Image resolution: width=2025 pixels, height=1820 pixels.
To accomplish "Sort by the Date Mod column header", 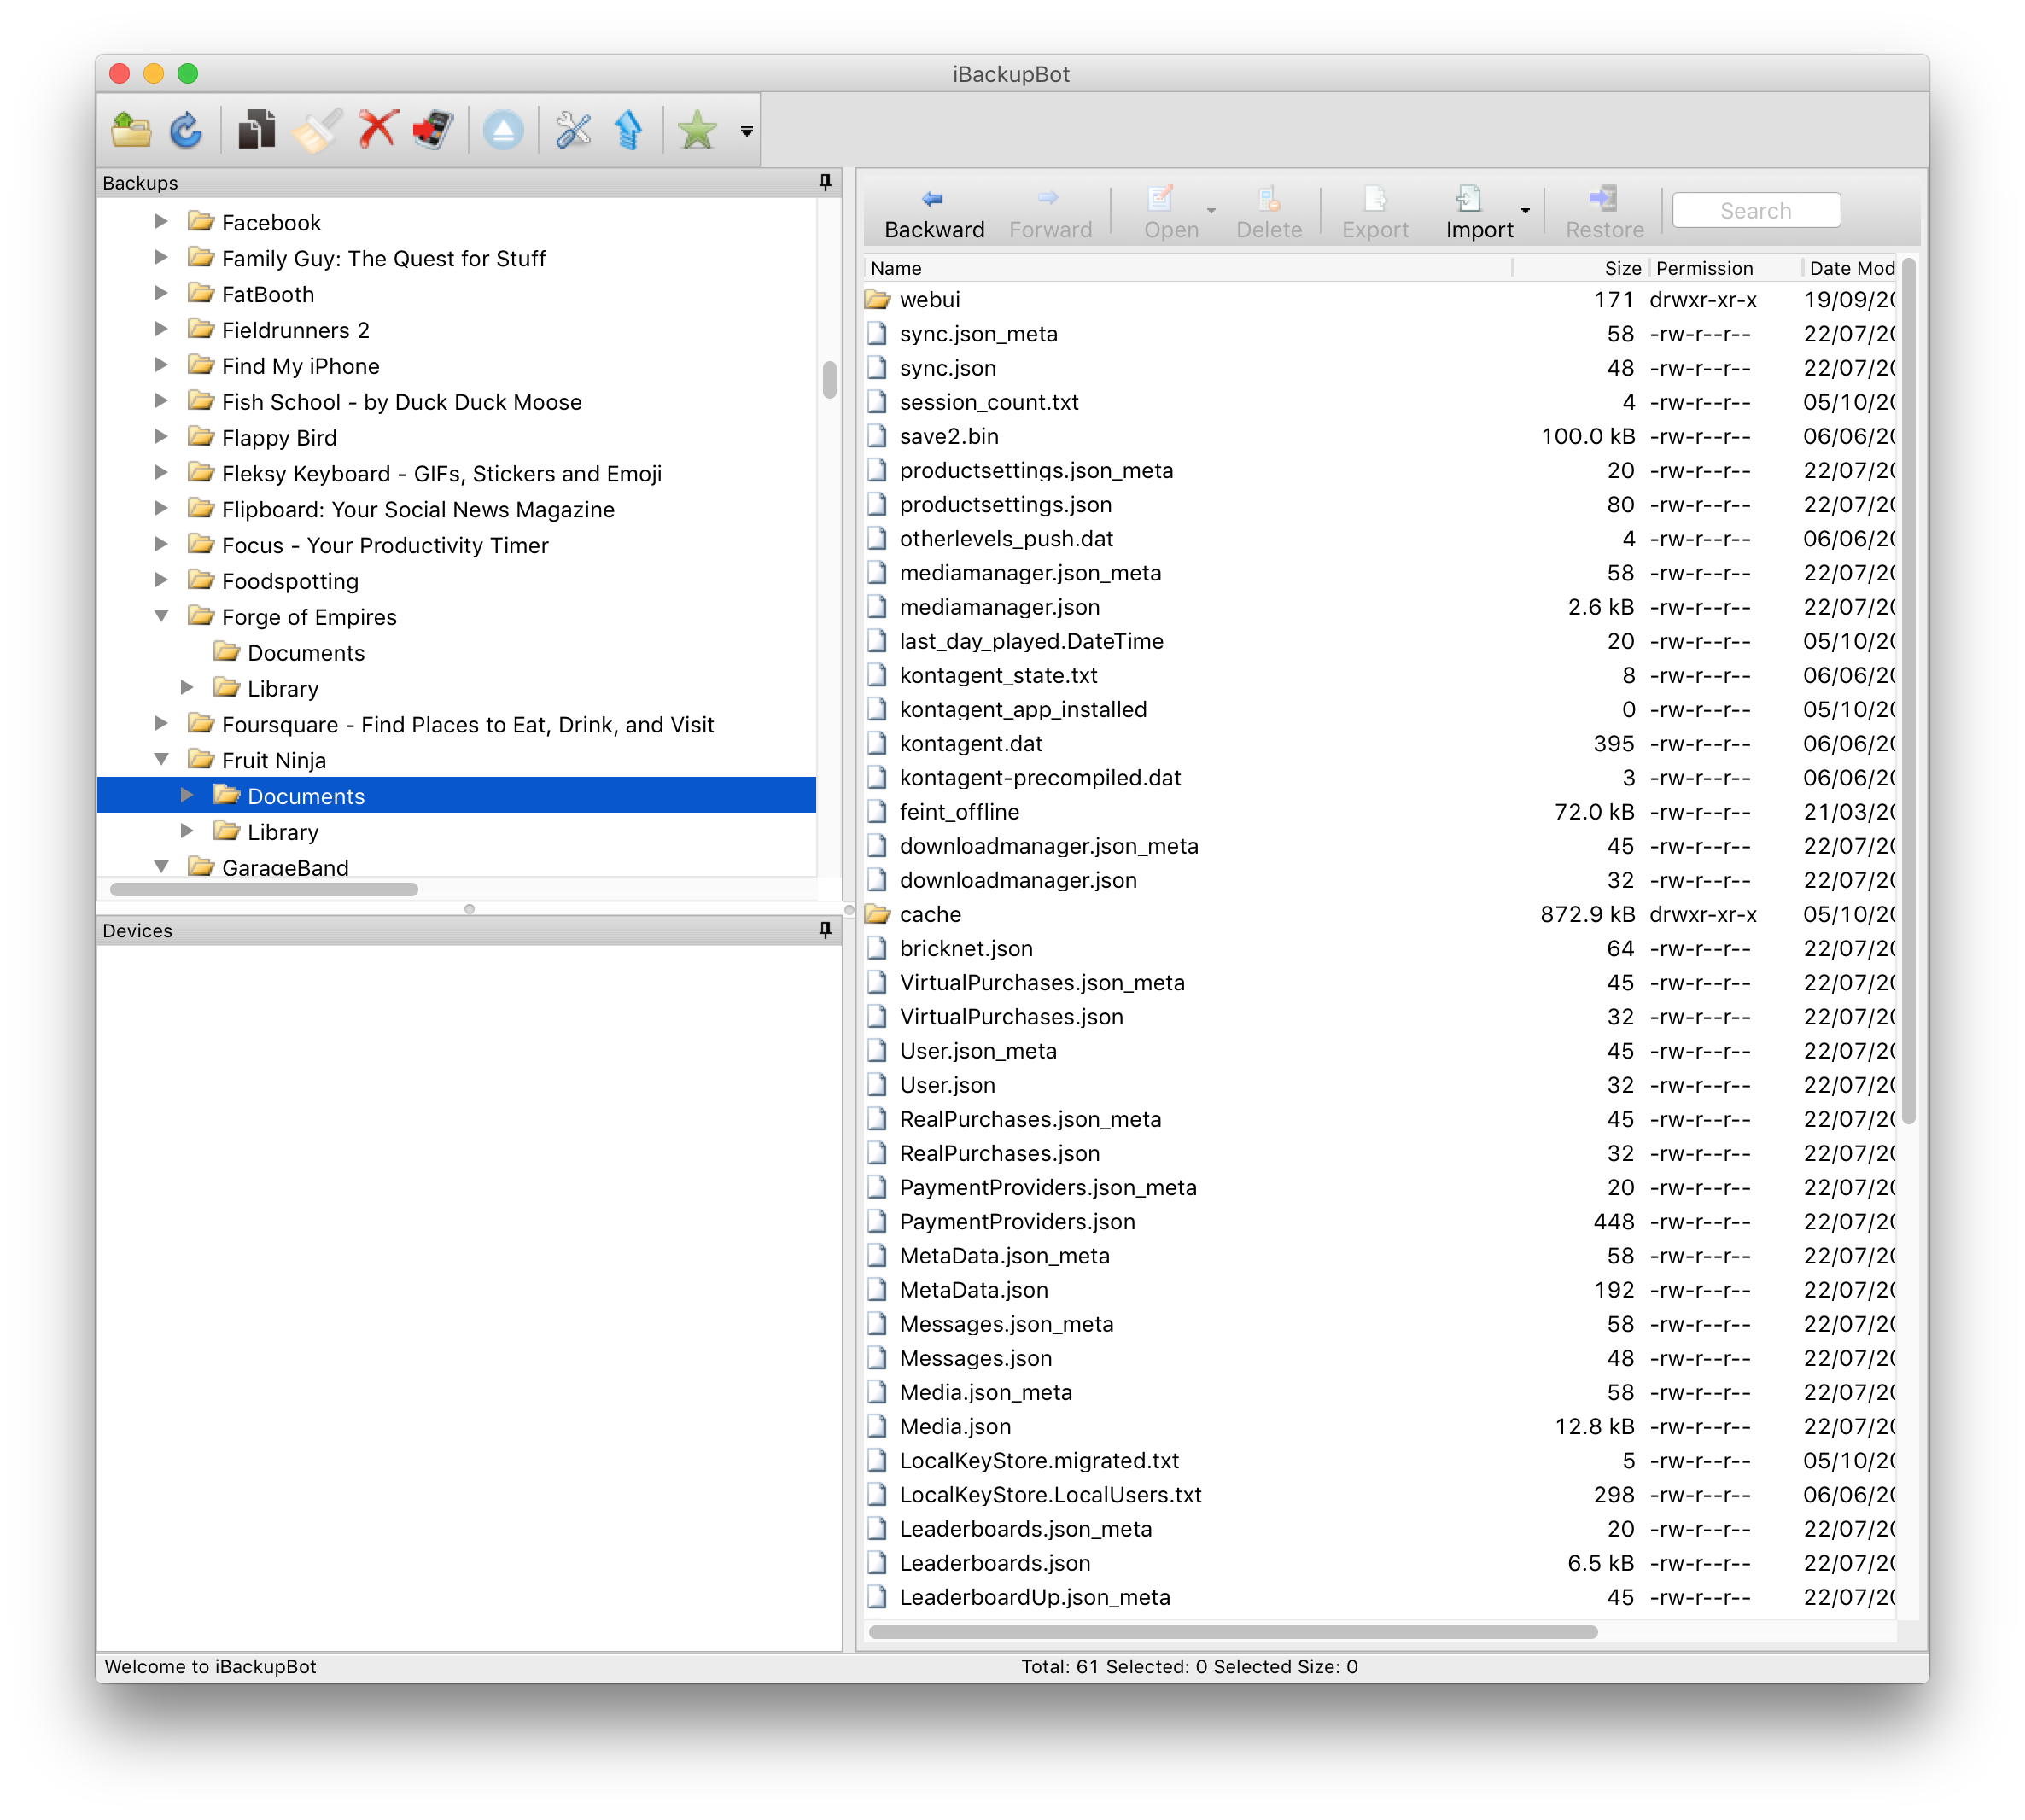I will coord(1851,268).
